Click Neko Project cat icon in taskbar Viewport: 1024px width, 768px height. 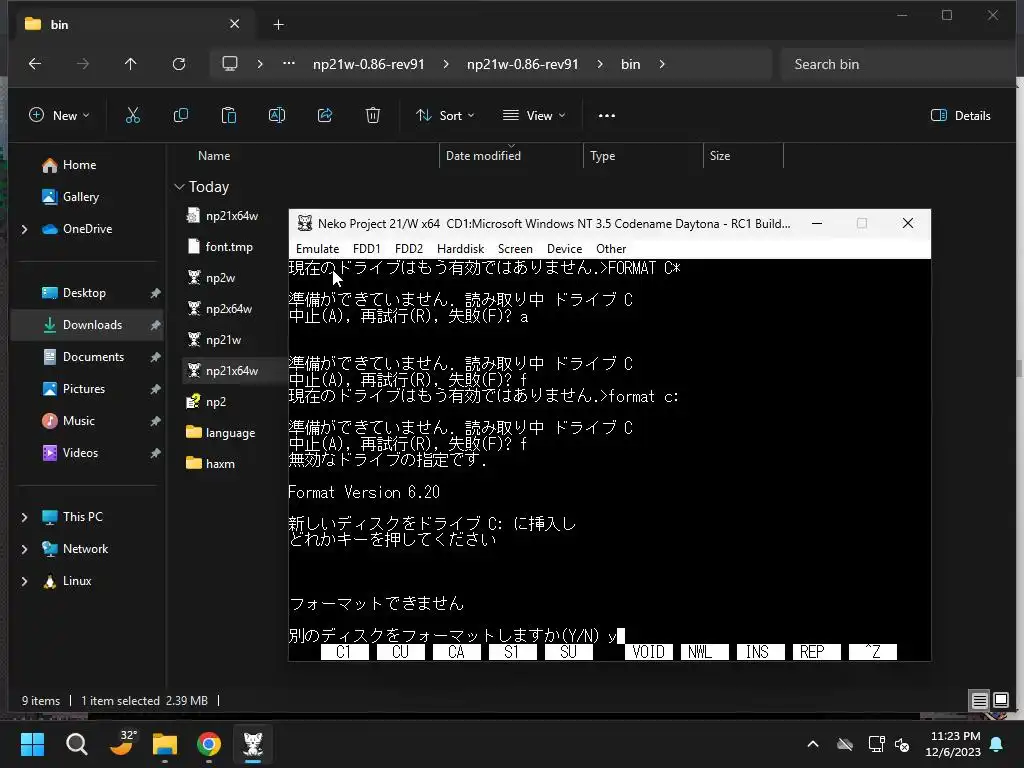253,744
